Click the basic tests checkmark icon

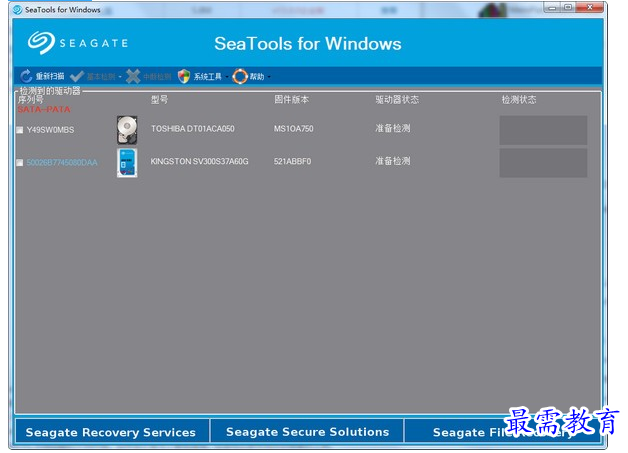tap(76, 76)
